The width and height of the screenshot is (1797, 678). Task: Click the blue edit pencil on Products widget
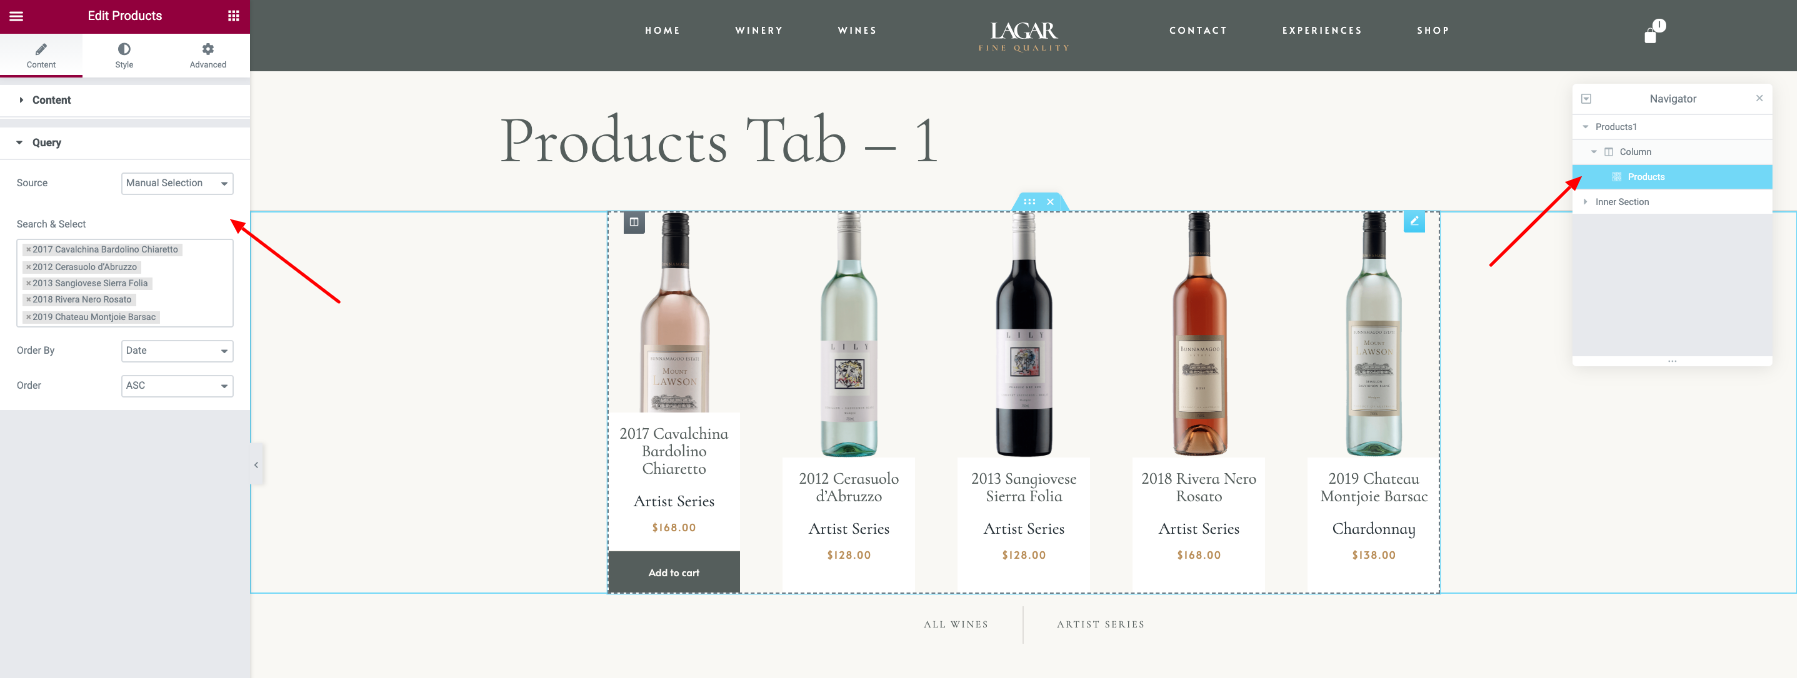tap(1414, 221)
